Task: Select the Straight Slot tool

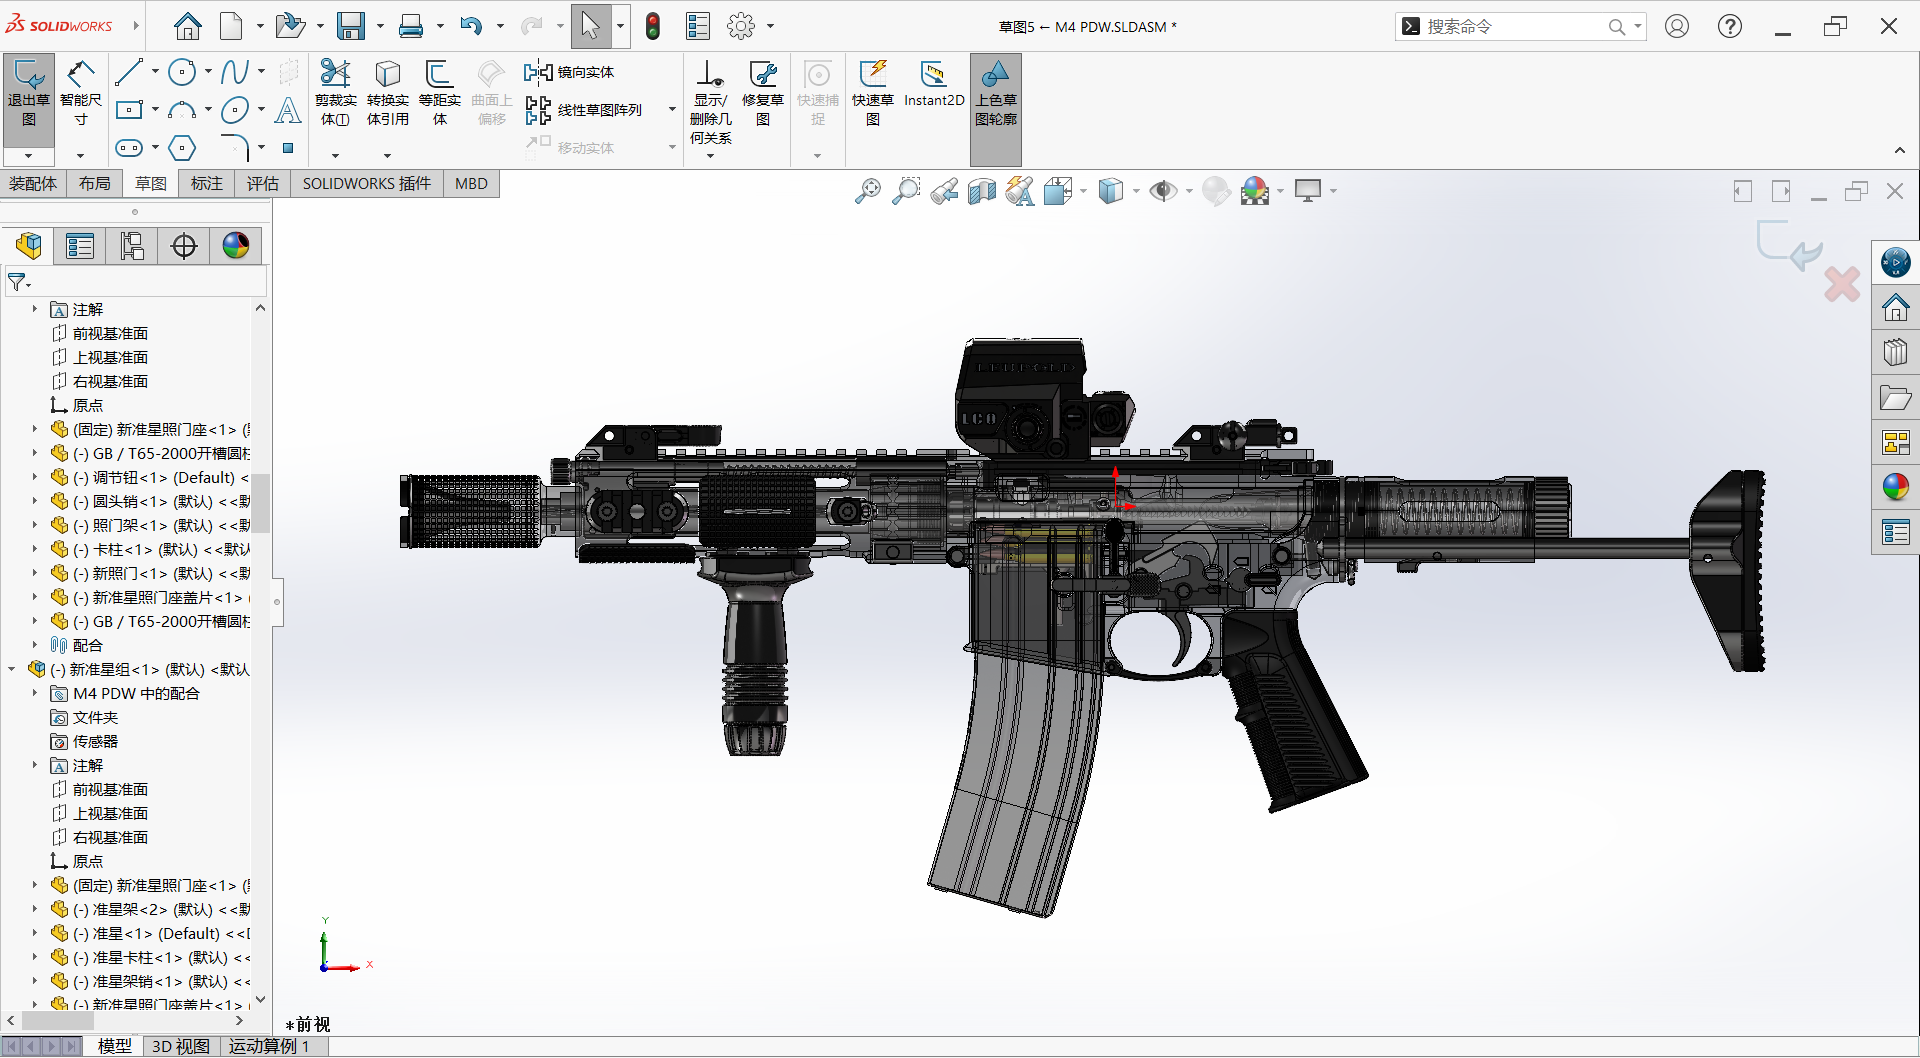Action: click(x=129, y=148)
